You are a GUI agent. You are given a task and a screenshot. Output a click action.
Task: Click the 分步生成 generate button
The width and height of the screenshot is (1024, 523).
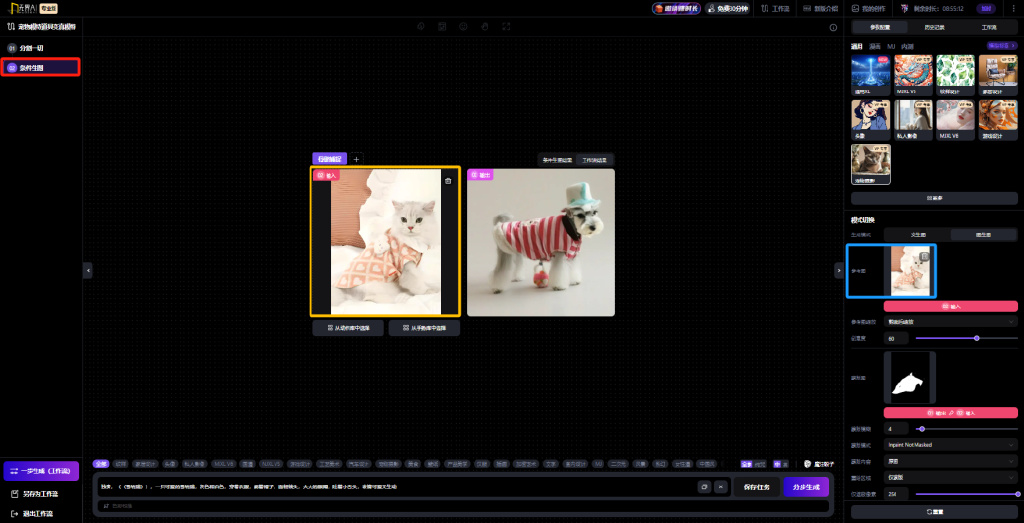pyautogui.click(x=806, y=487)
